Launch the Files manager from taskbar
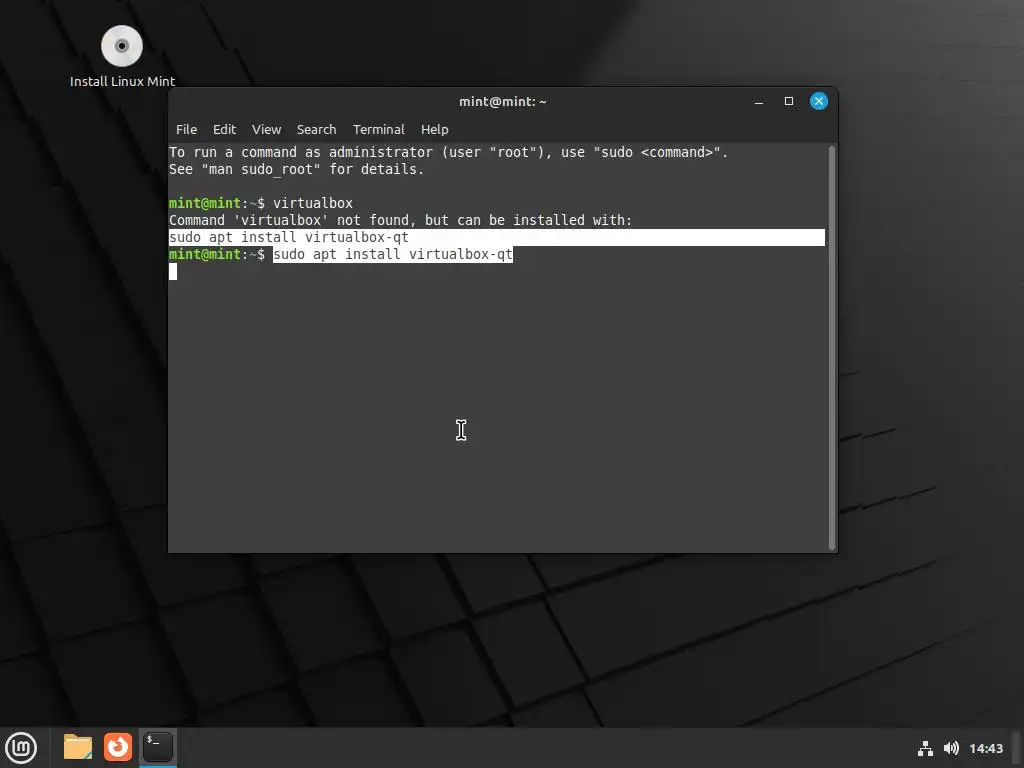This screenshot has width=1024, height=768. [x=78, y=747]
